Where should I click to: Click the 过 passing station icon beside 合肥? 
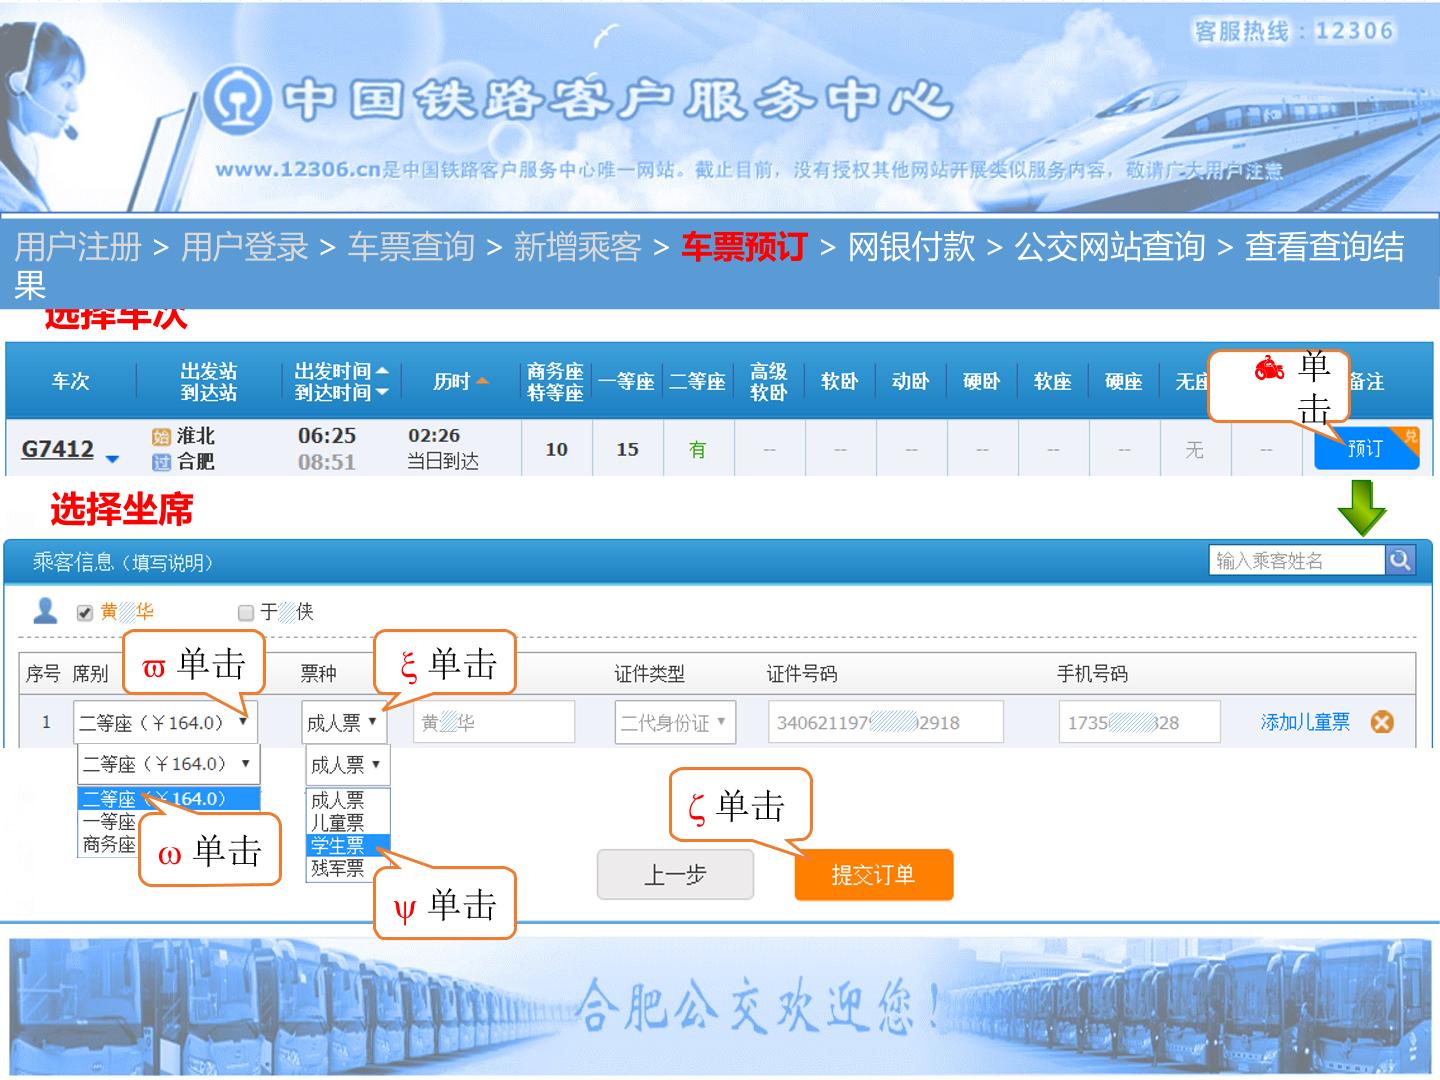click(x=161, y=462)
